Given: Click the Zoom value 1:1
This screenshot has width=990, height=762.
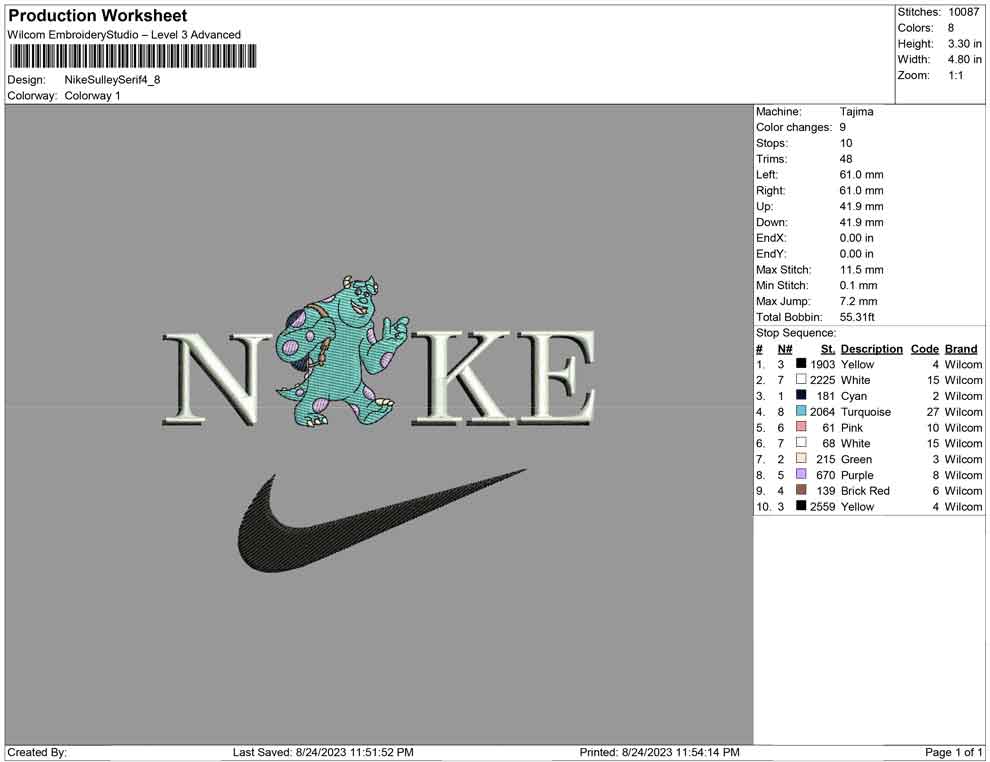Looking at the screenshot, I should [955, 75].
